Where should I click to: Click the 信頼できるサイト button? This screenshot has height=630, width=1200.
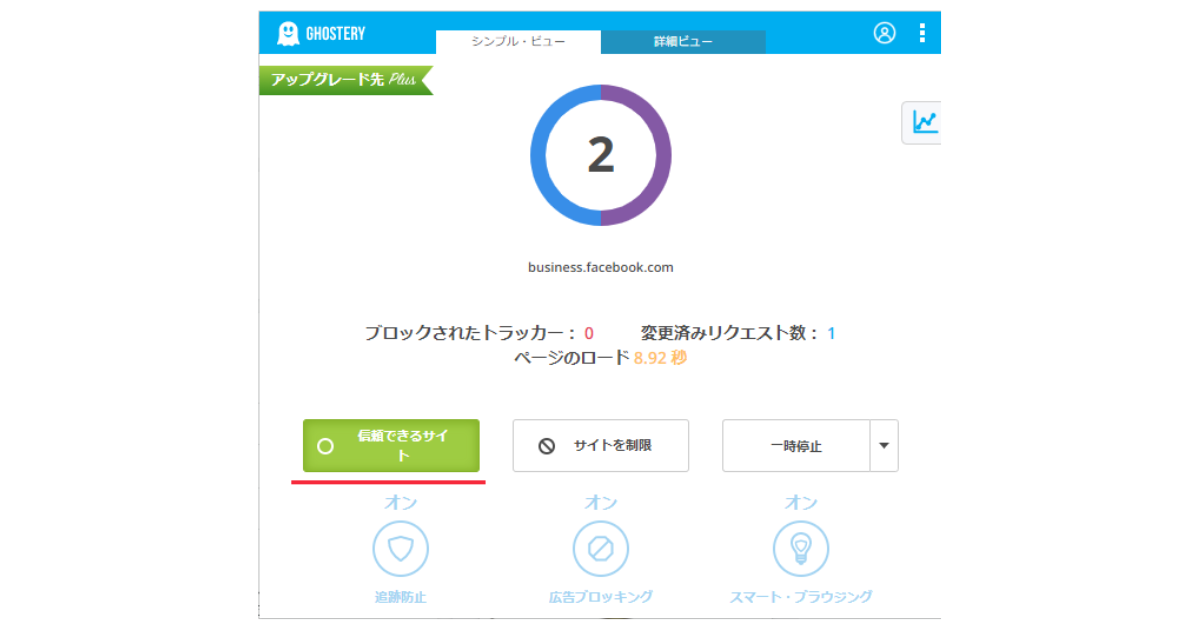point(391,446)
